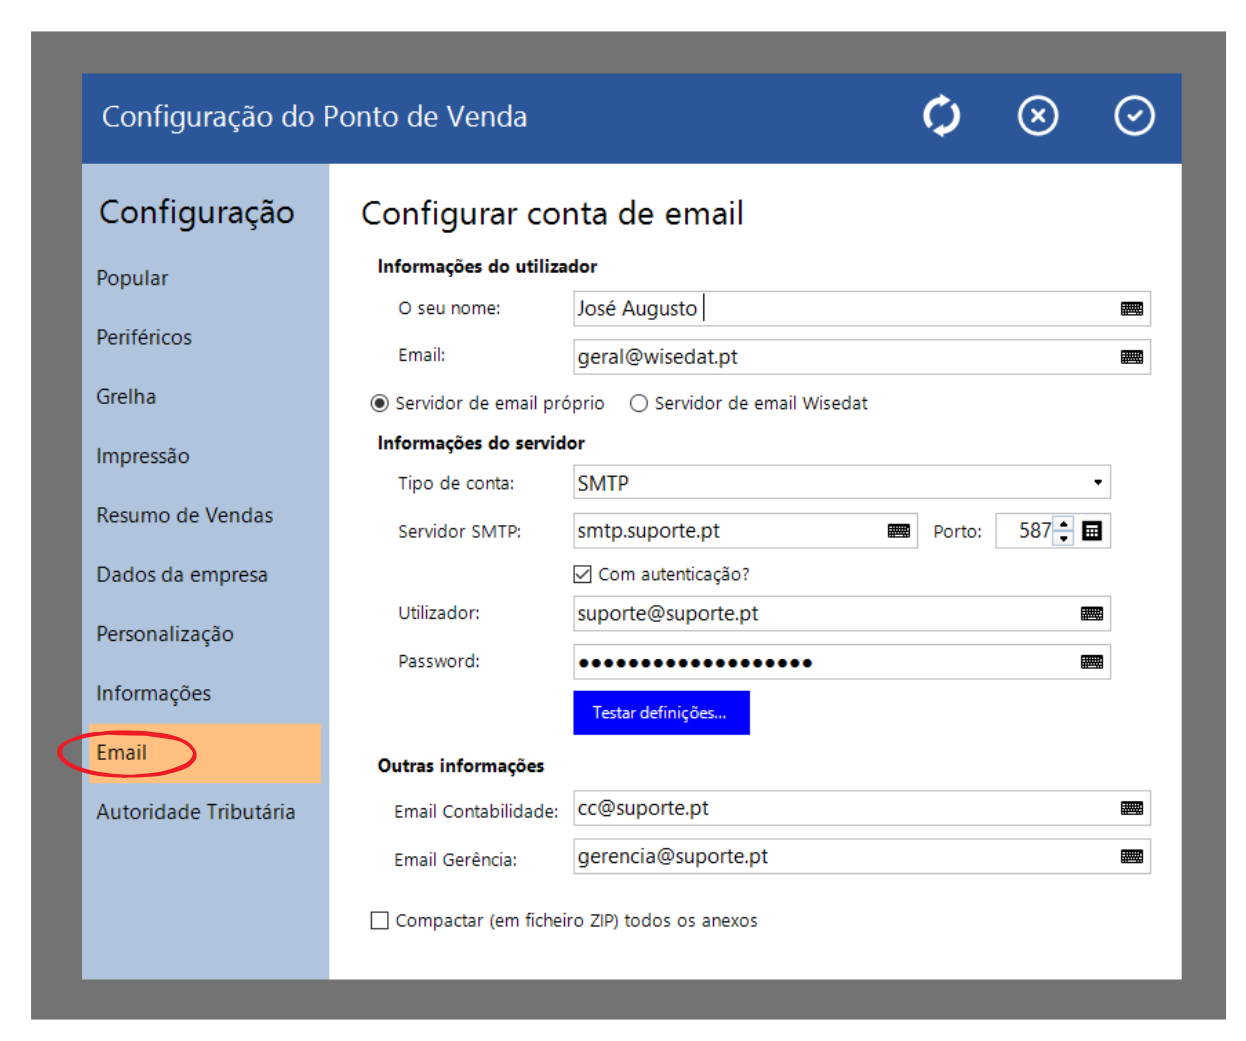Open keyboard icon in SMTP server field
Viewport: 1246px width, 1041px height.
(x=898, y=531)
